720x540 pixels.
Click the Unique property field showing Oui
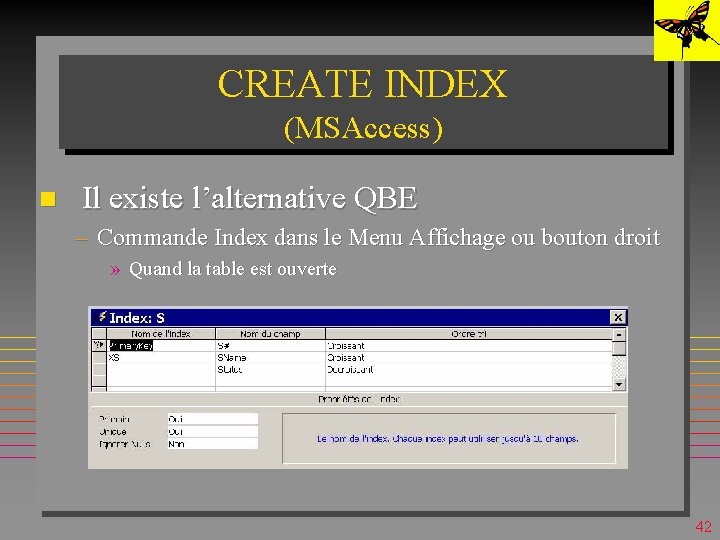[213, 432]
